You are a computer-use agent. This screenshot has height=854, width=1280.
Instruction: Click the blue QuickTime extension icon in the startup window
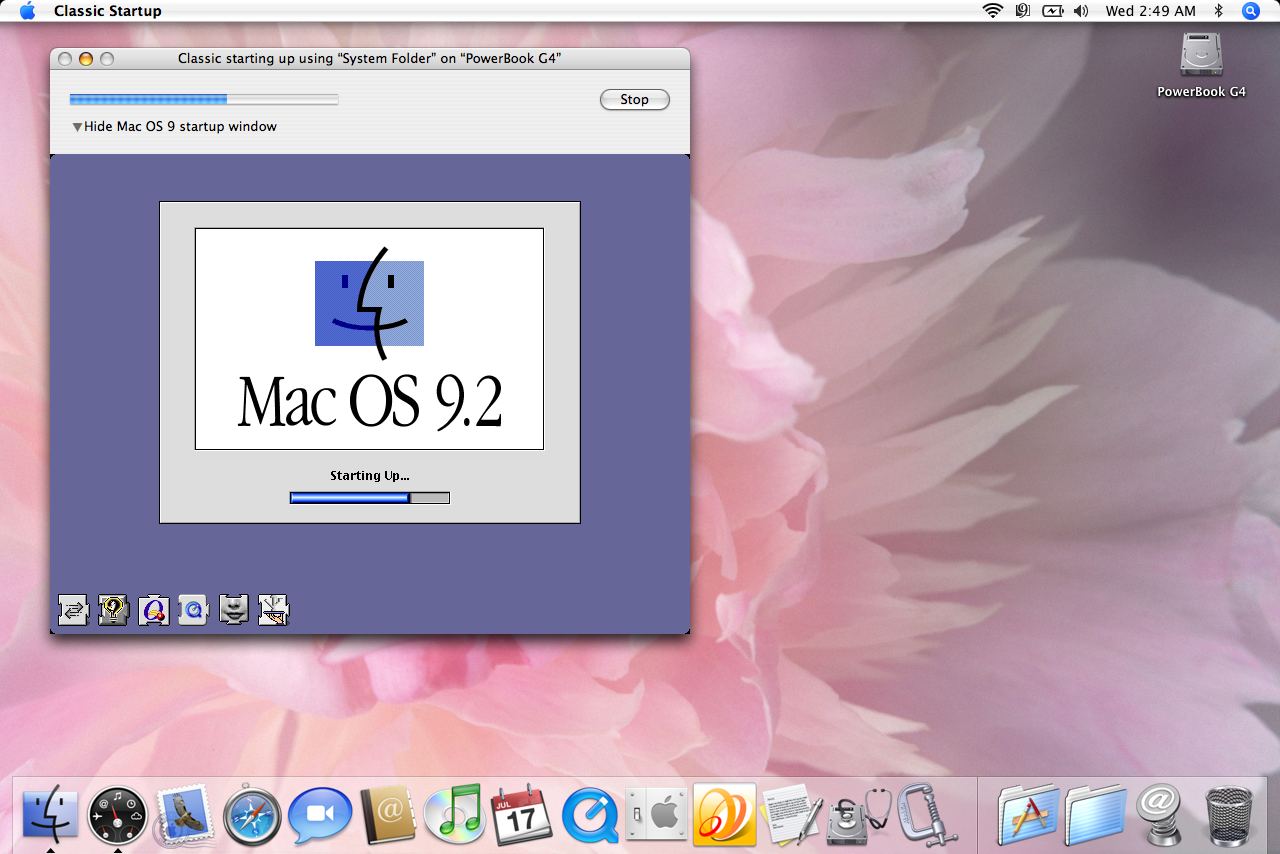[x=193, y=610]
